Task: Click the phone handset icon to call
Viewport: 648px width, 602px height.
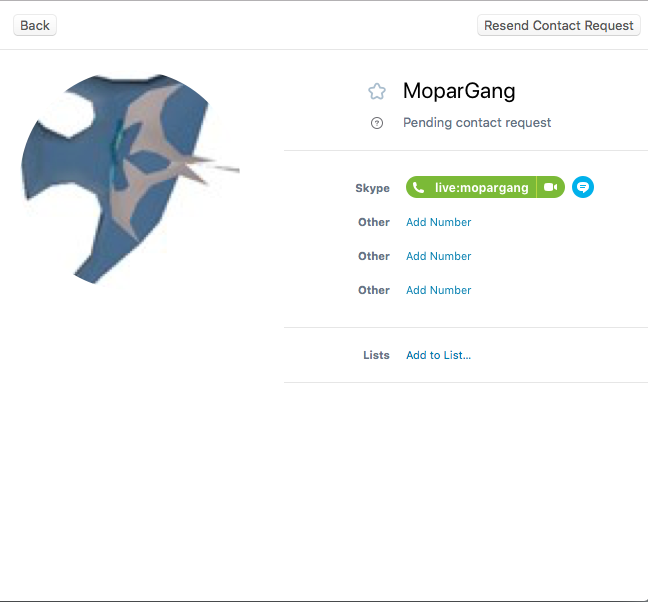Action: [418, 188]
